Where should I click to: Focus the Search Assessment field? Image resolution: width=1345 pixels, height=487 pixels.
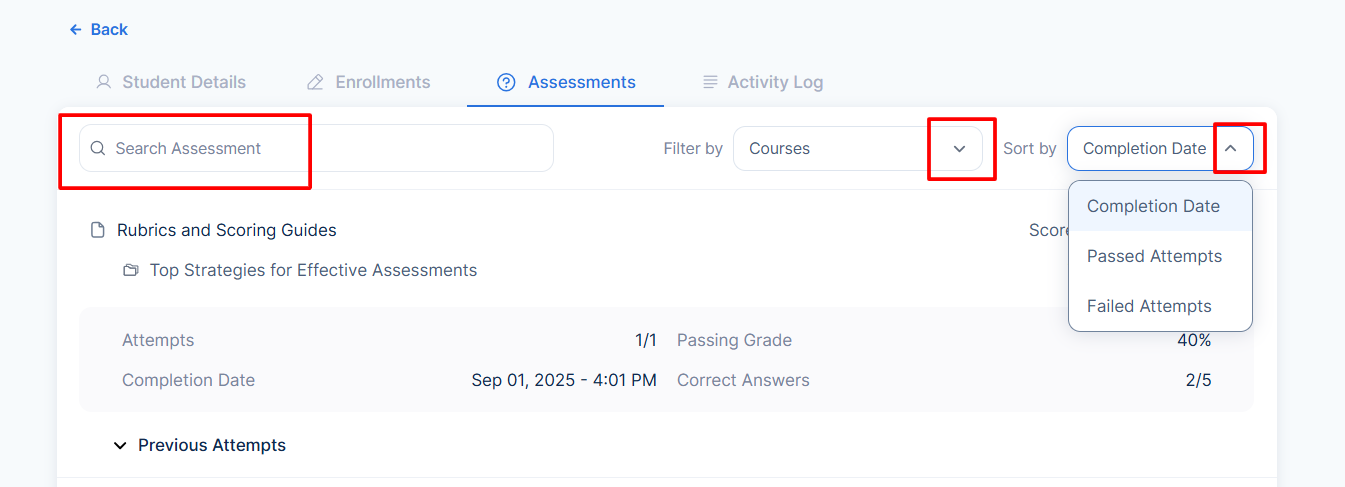coord(316,148)
